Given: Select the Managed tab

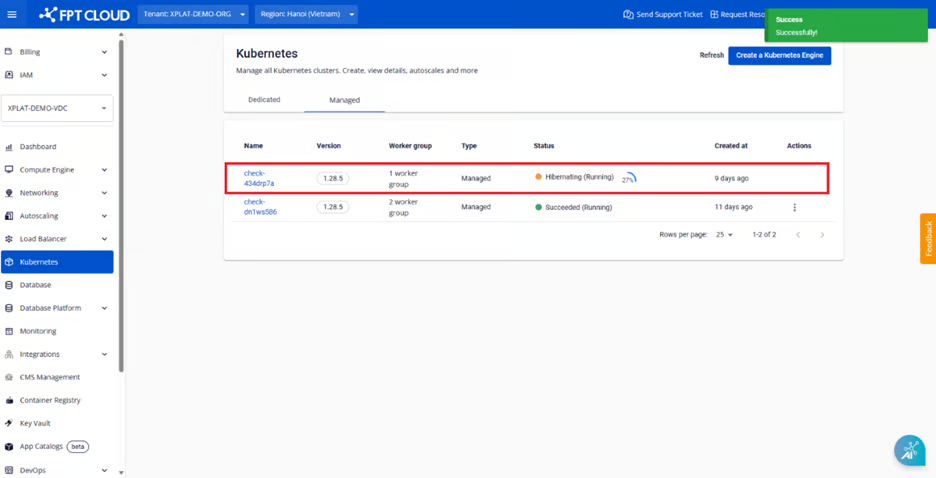Looking at the screenshot, I should [344, 100].
